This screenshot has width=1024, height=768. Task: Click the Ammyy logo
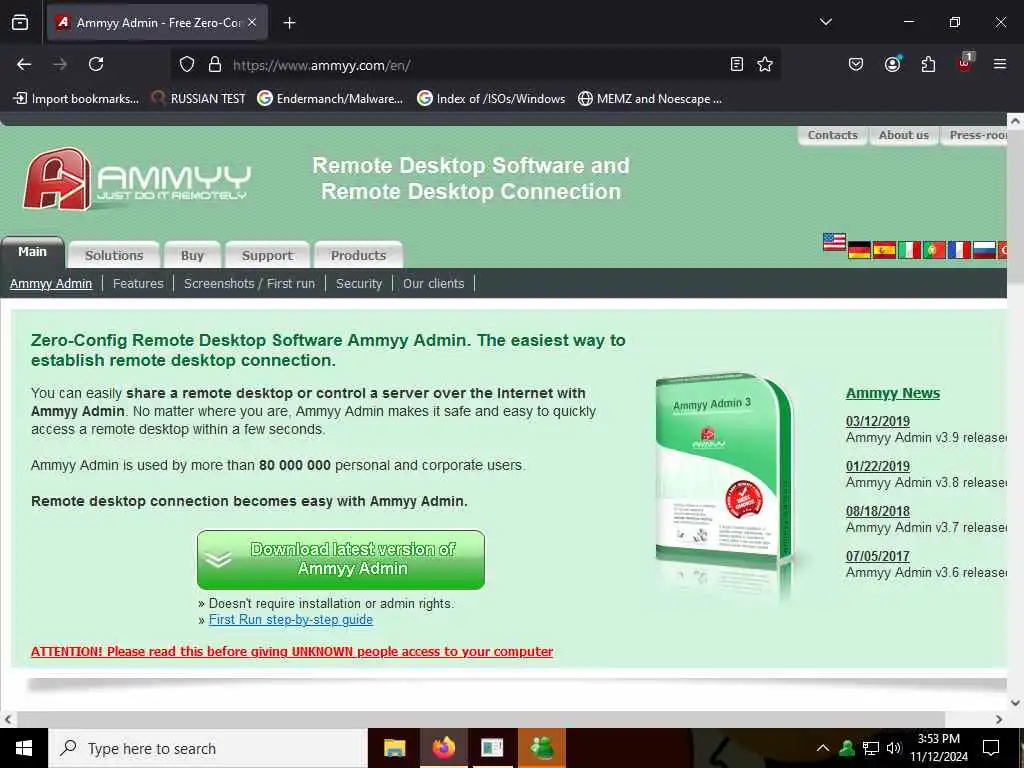click(x=136, y=179)
